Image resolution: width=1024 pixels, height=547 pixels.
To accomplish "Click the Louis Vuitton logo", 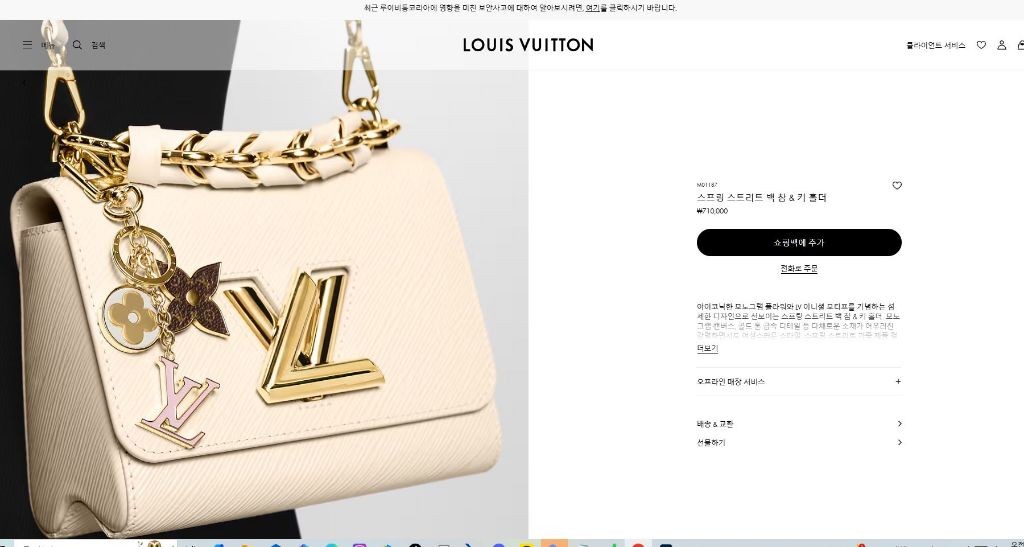I will point(528,45).
